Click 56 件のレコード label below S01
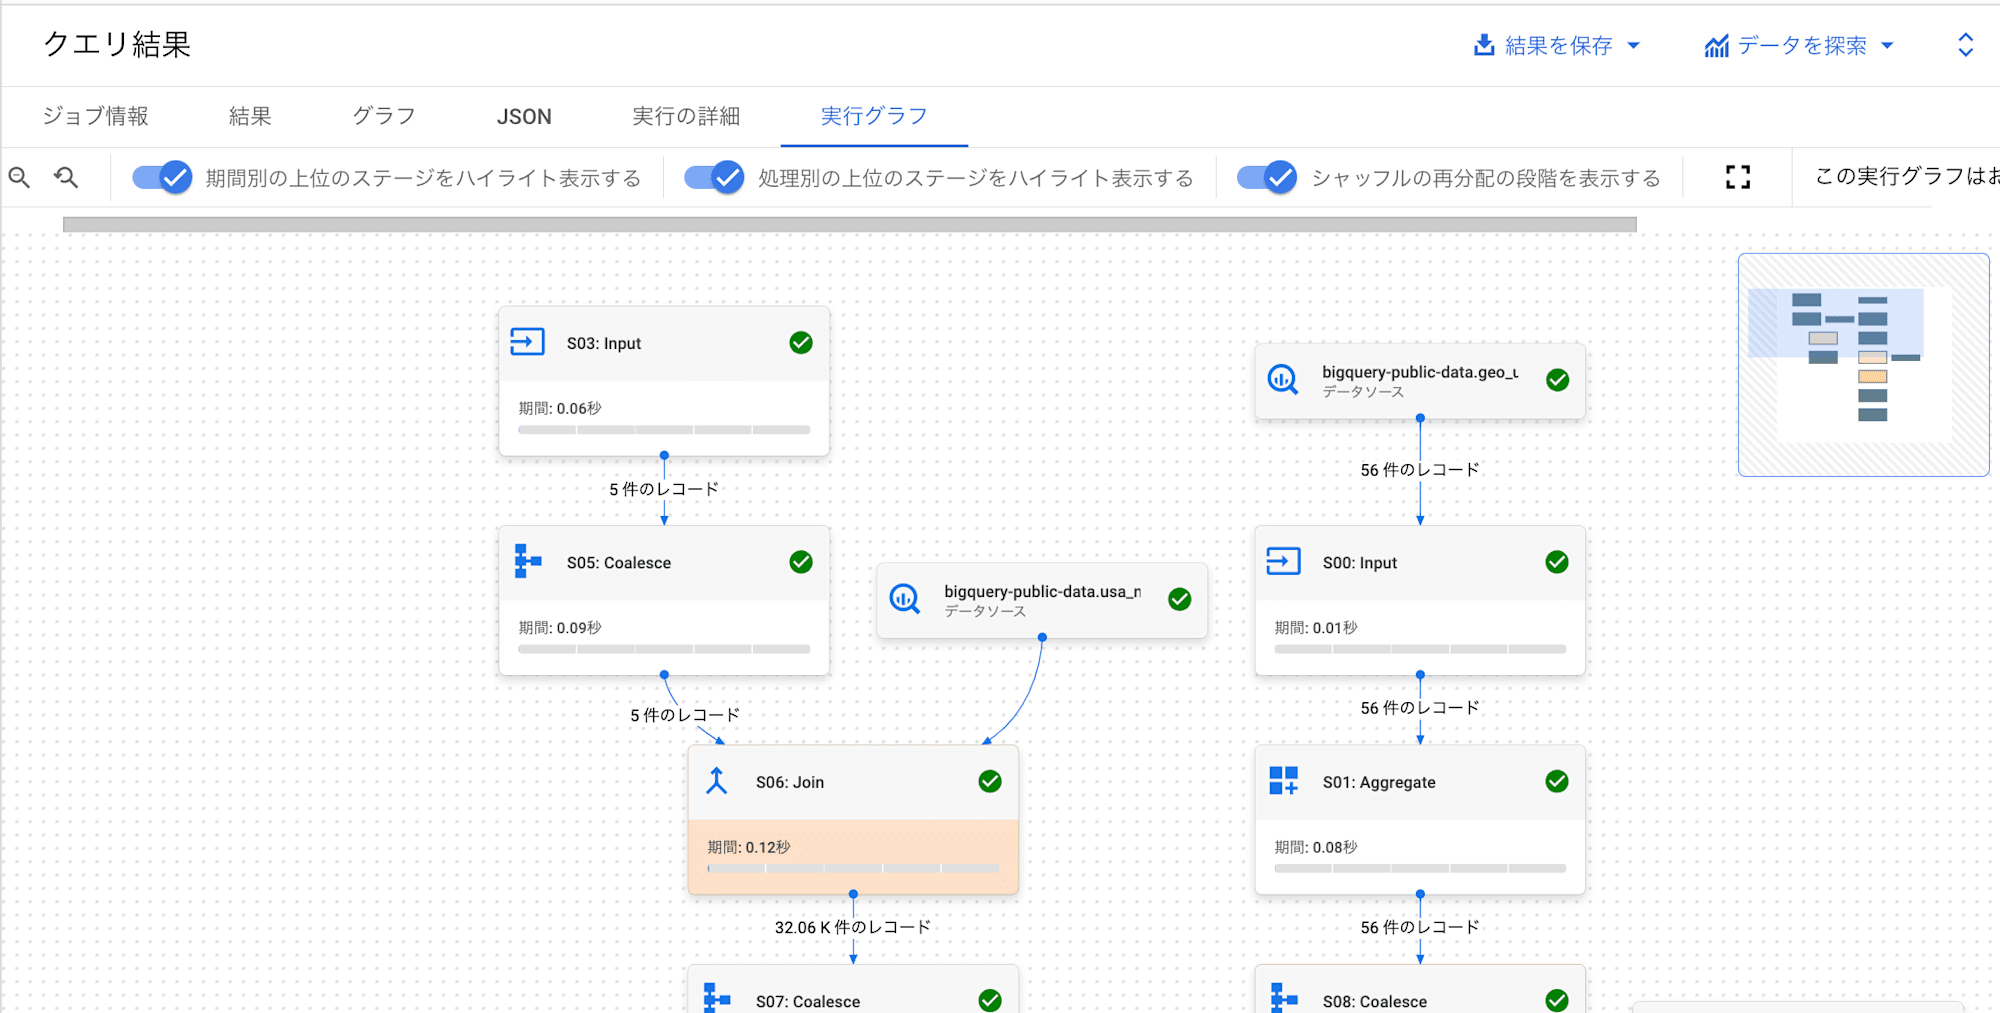Viewport: 2000px width, 1013px height. point(1420,927)
